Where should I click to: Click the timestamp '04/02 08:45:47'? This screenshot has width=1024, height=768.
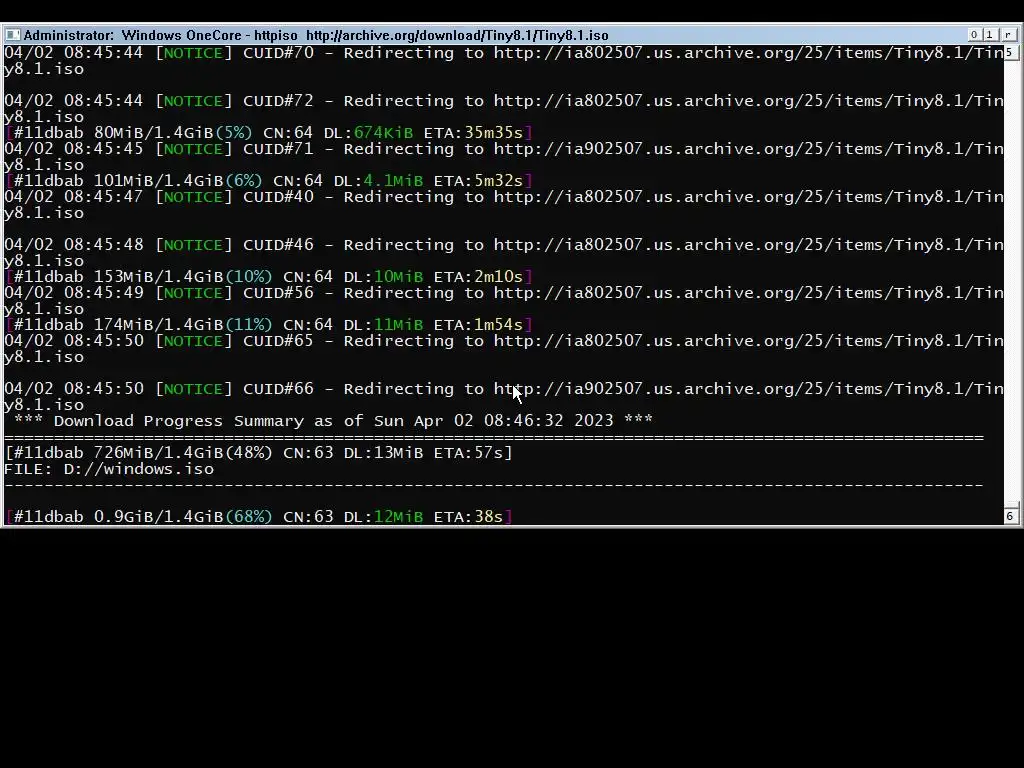pyautogui.click(x=74, y=197)
